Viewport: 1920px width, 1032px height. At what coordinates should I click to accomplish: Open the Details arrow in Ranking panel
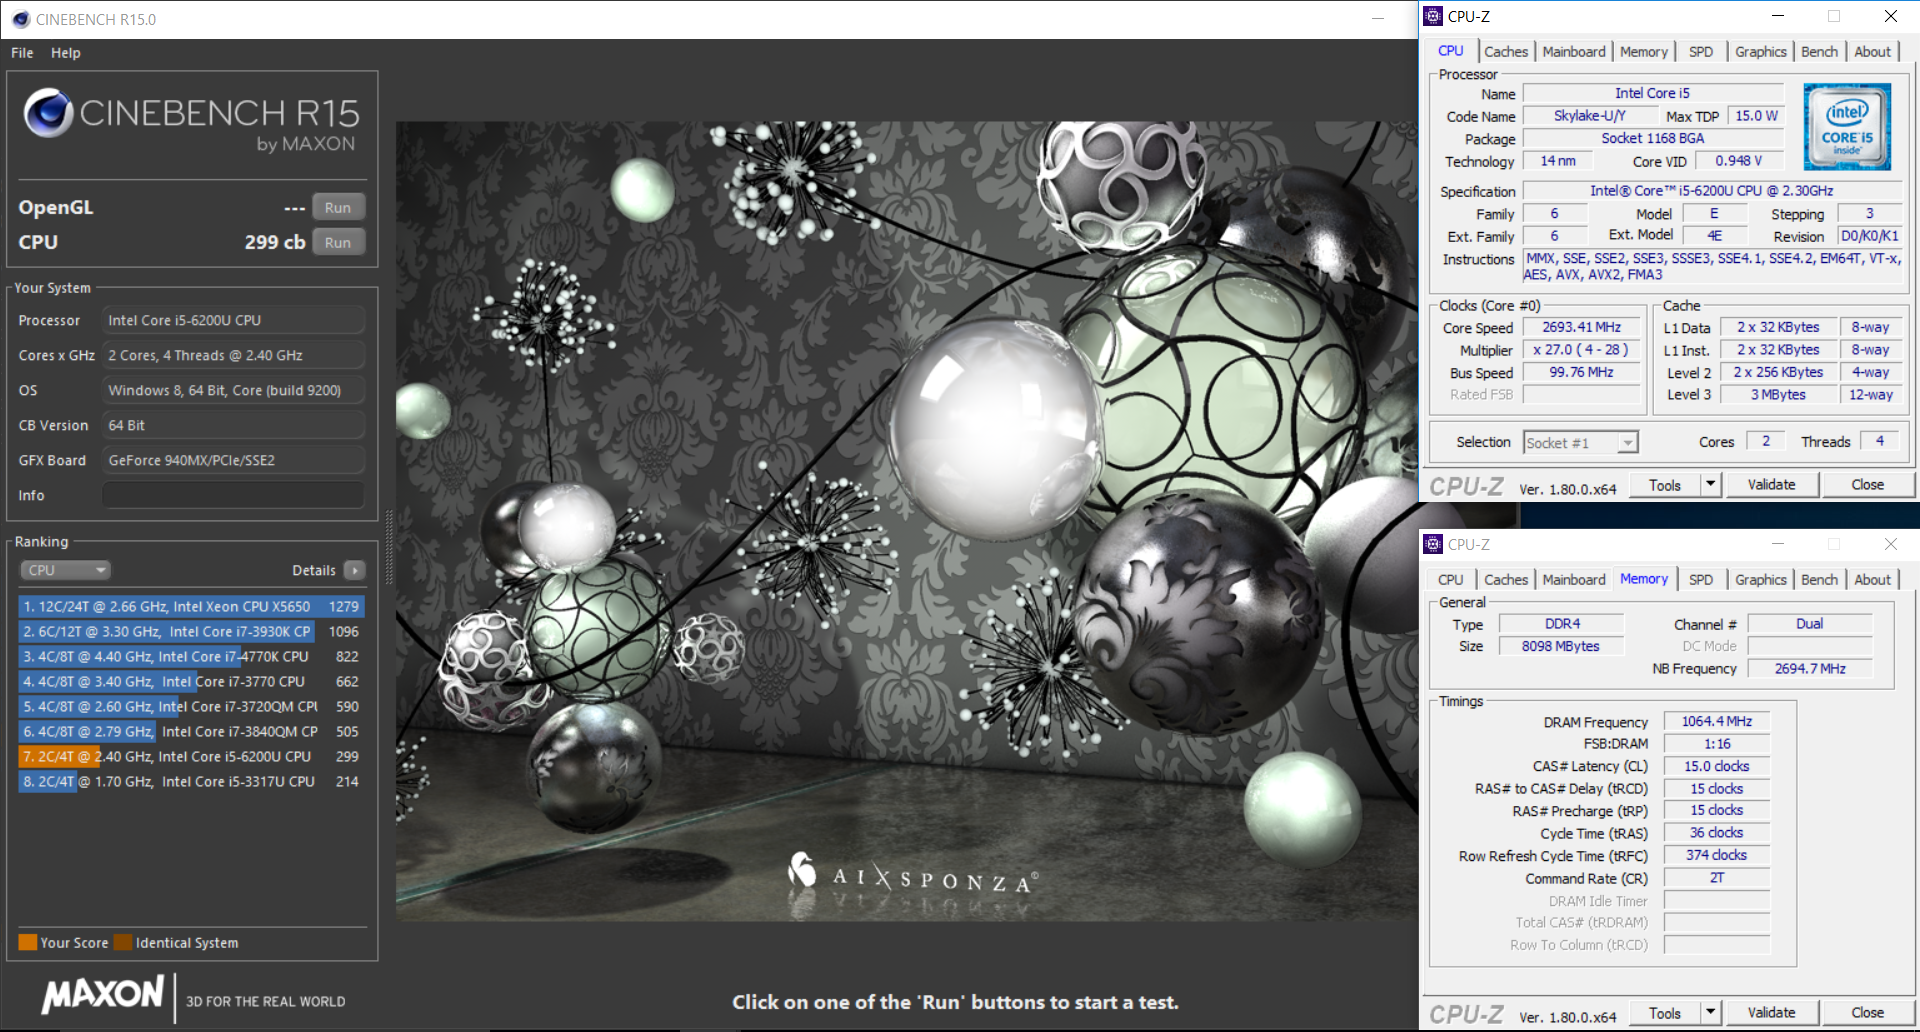click(x=354, y=570)
